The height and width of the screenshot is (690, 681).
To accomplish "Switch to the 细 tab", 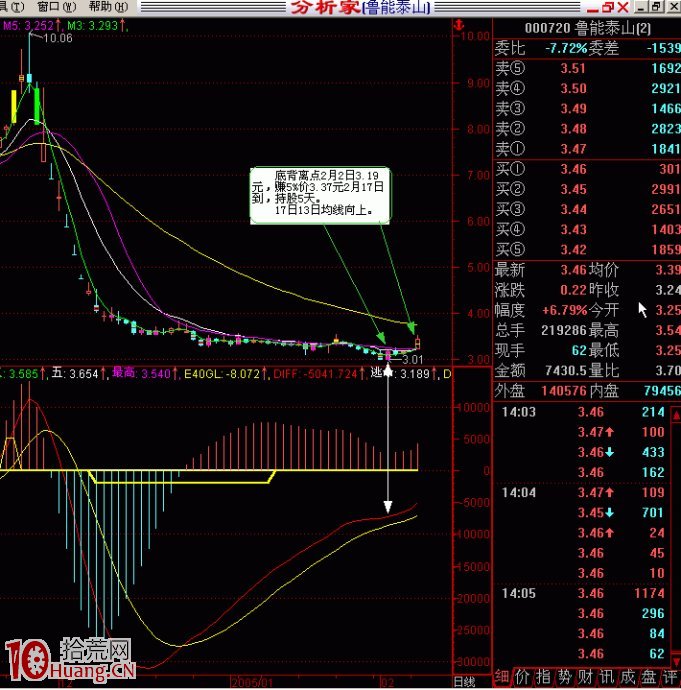I will click(503, 677).
